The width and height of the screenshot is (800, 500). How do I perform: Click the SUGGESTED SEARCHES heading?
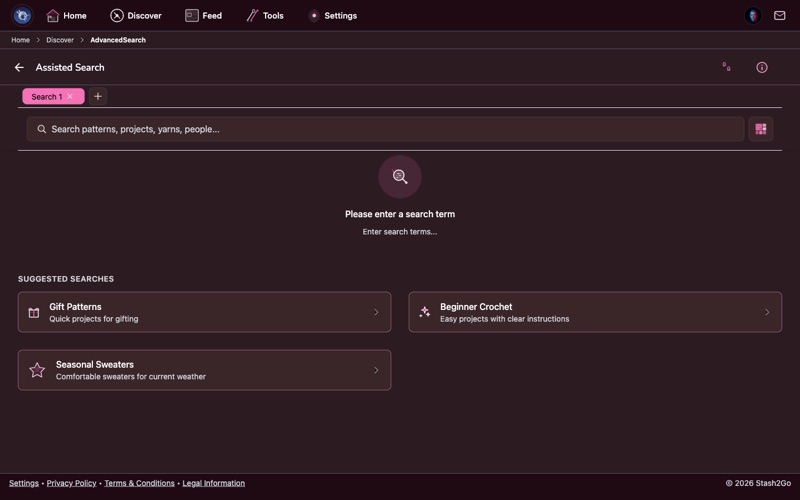coord(66,279)
